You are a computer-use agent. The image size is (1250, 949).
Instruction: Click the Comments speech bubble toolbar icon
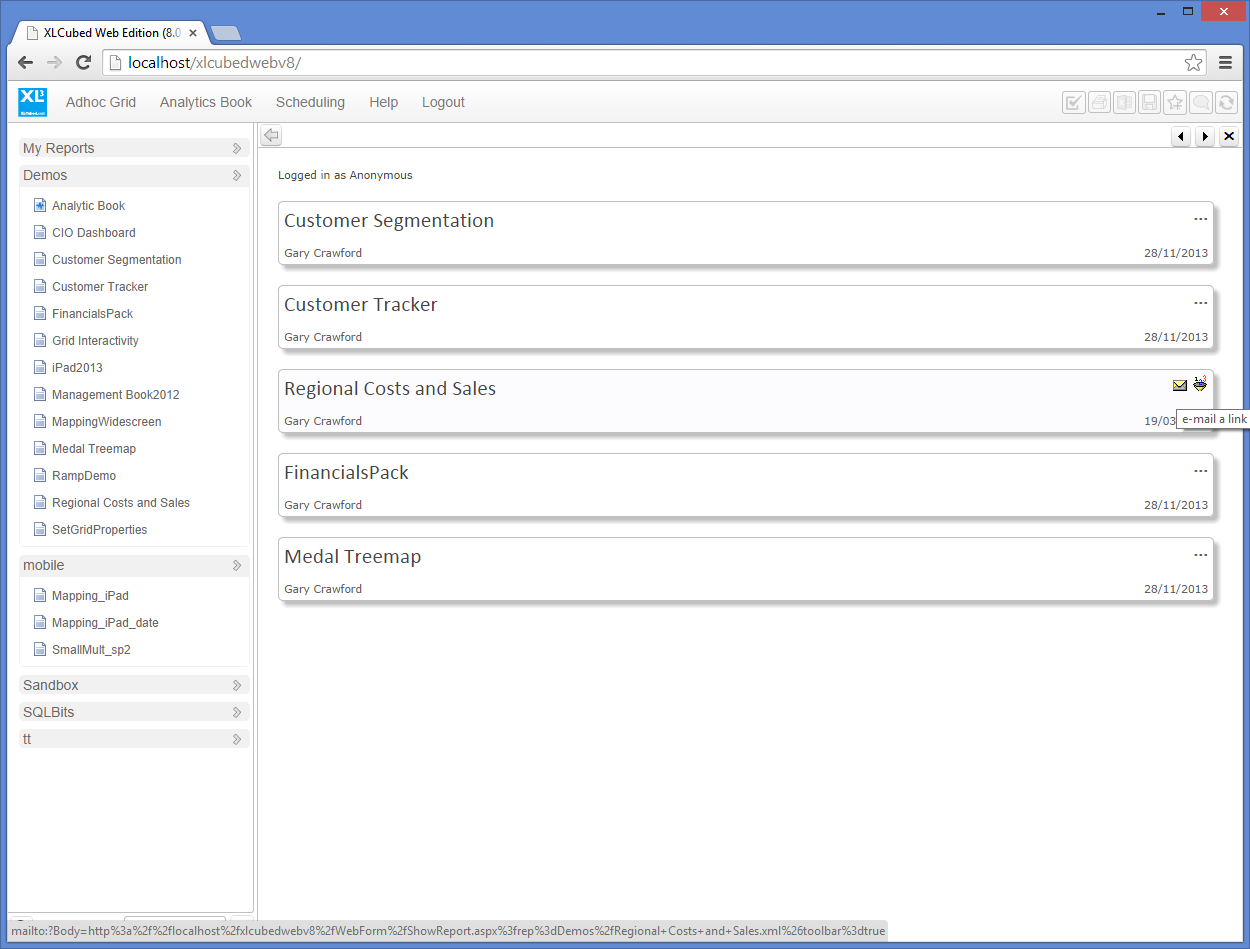tap(1201, 102)
